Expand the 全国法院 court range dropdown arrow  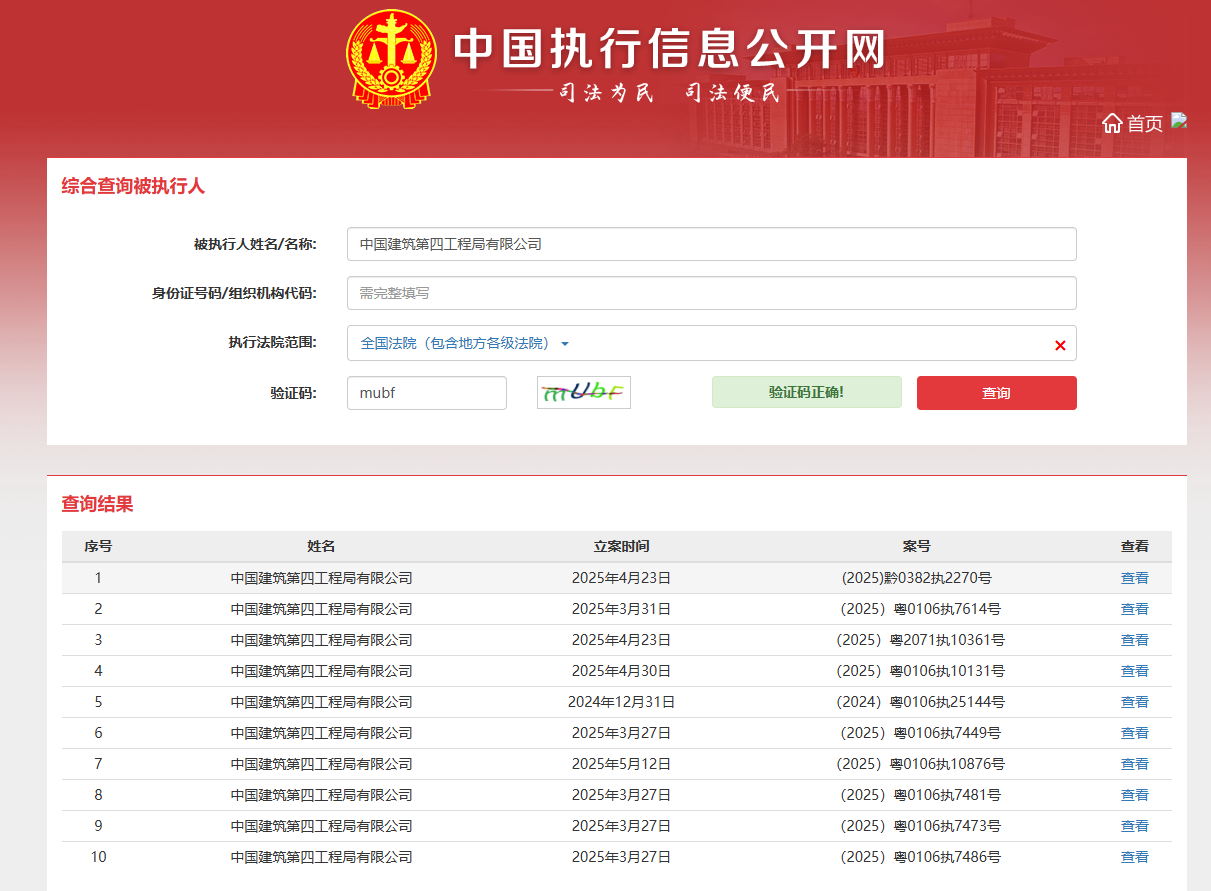(x=565, y=344)
